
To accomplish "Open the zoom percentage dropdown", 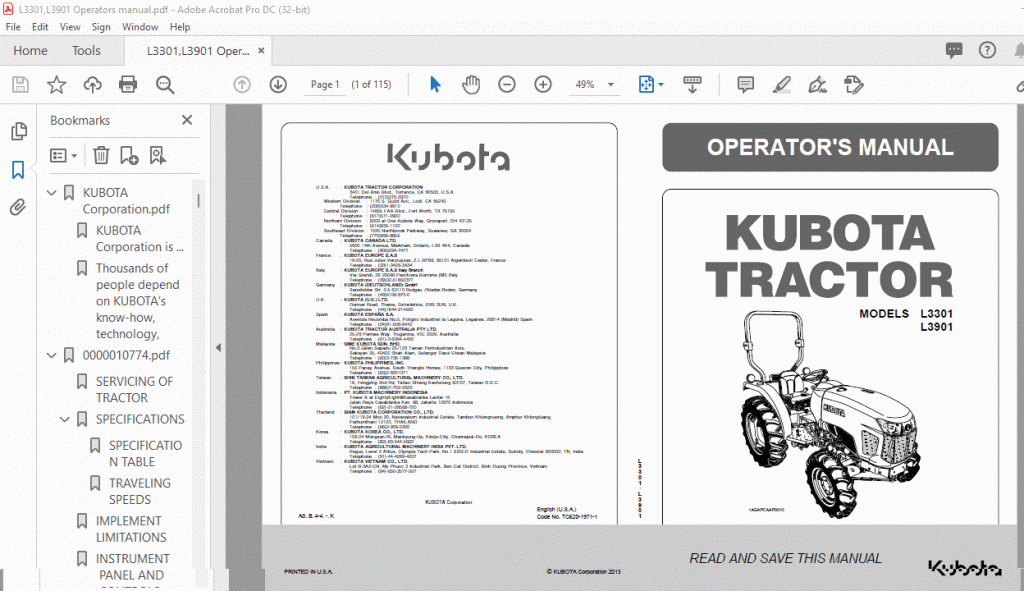I will (x=611, y=84).
